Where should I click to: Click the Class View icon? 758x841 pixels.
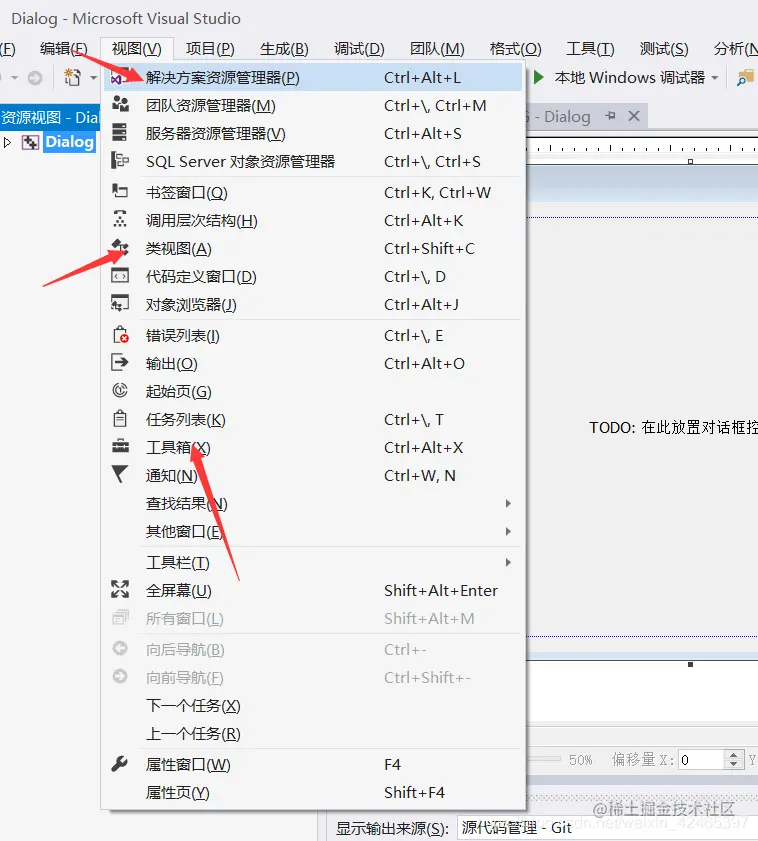point(120,247)
